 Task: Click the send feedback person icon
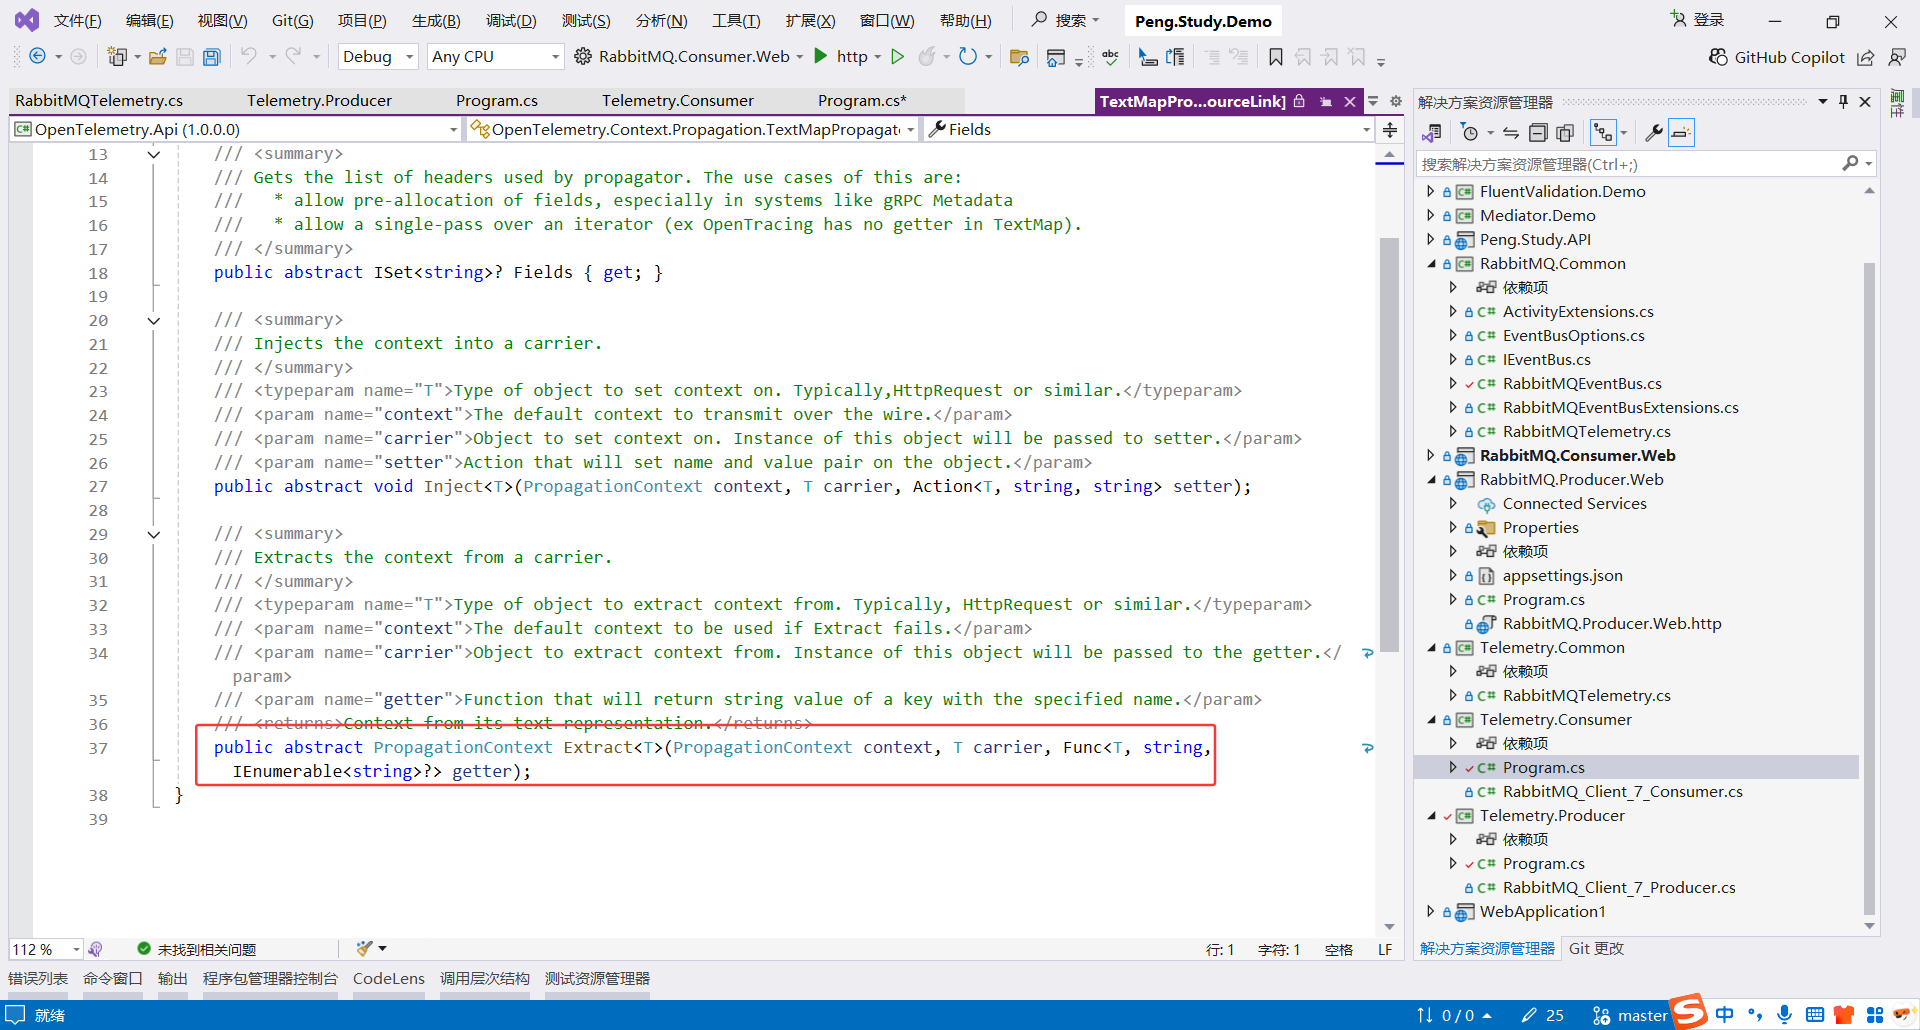1897,57
